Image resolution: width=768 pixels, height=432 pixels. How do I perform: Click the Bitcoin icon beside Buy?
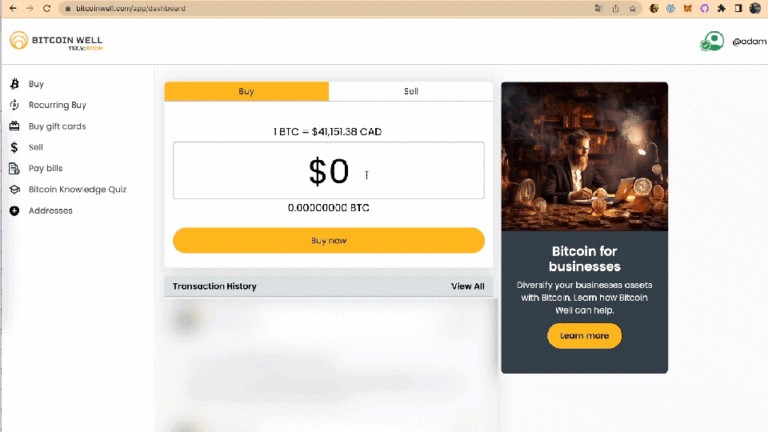click(x=15, y=84)
